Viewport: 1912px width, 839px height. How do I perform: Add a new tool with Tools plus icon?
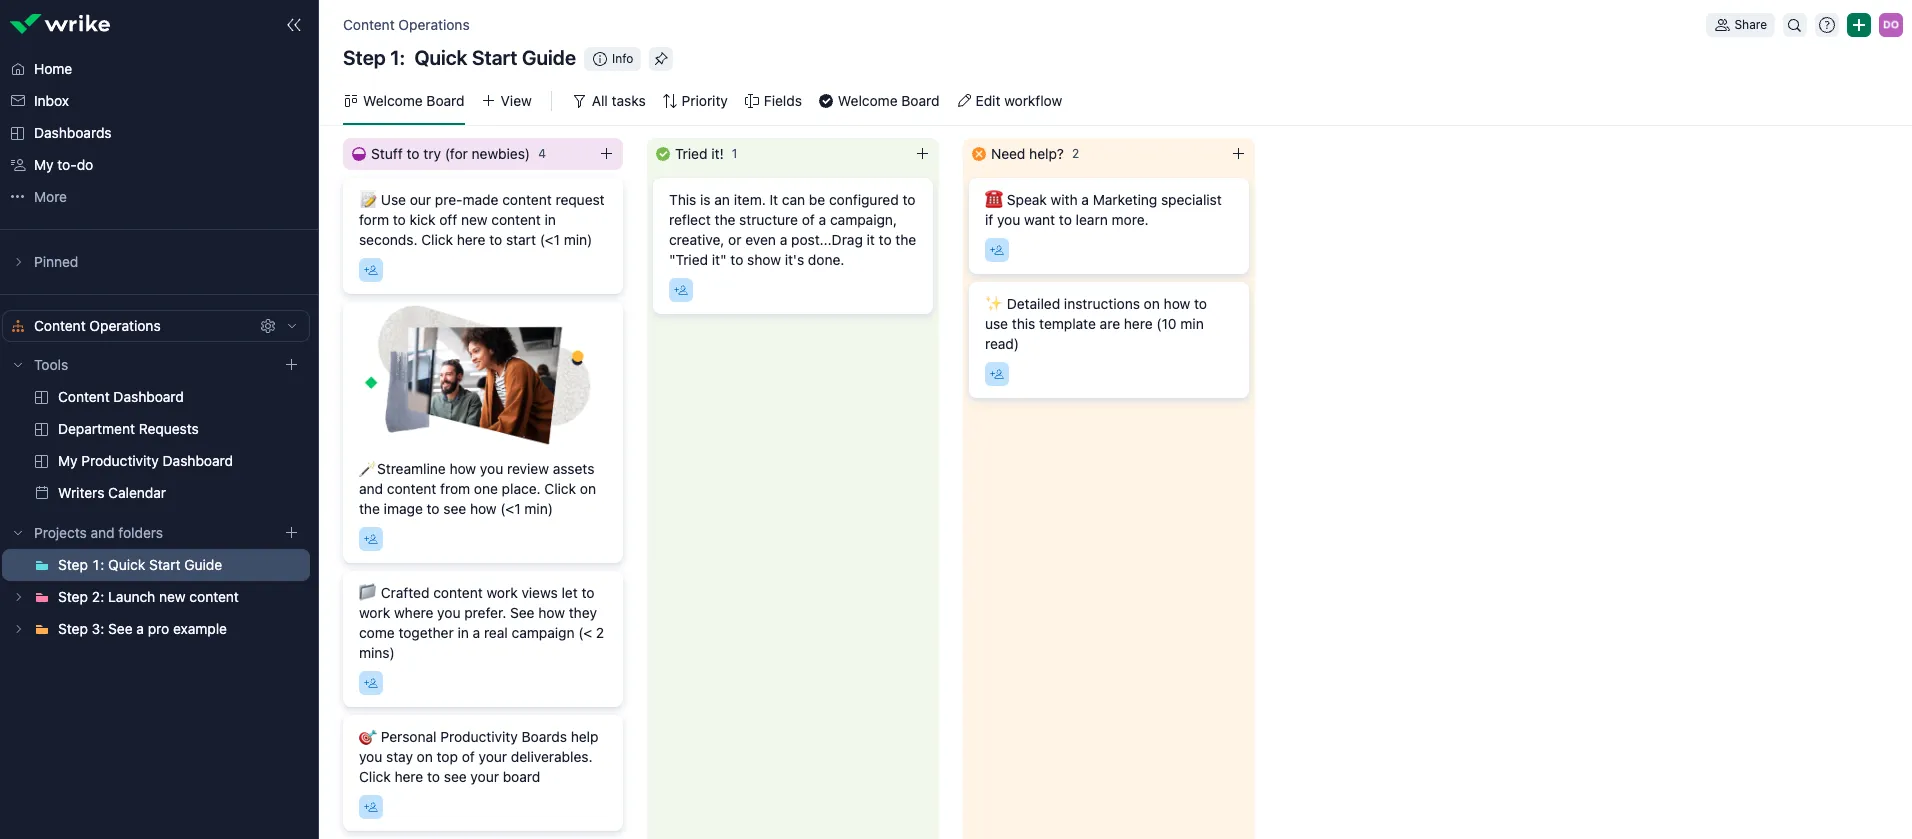292,365
